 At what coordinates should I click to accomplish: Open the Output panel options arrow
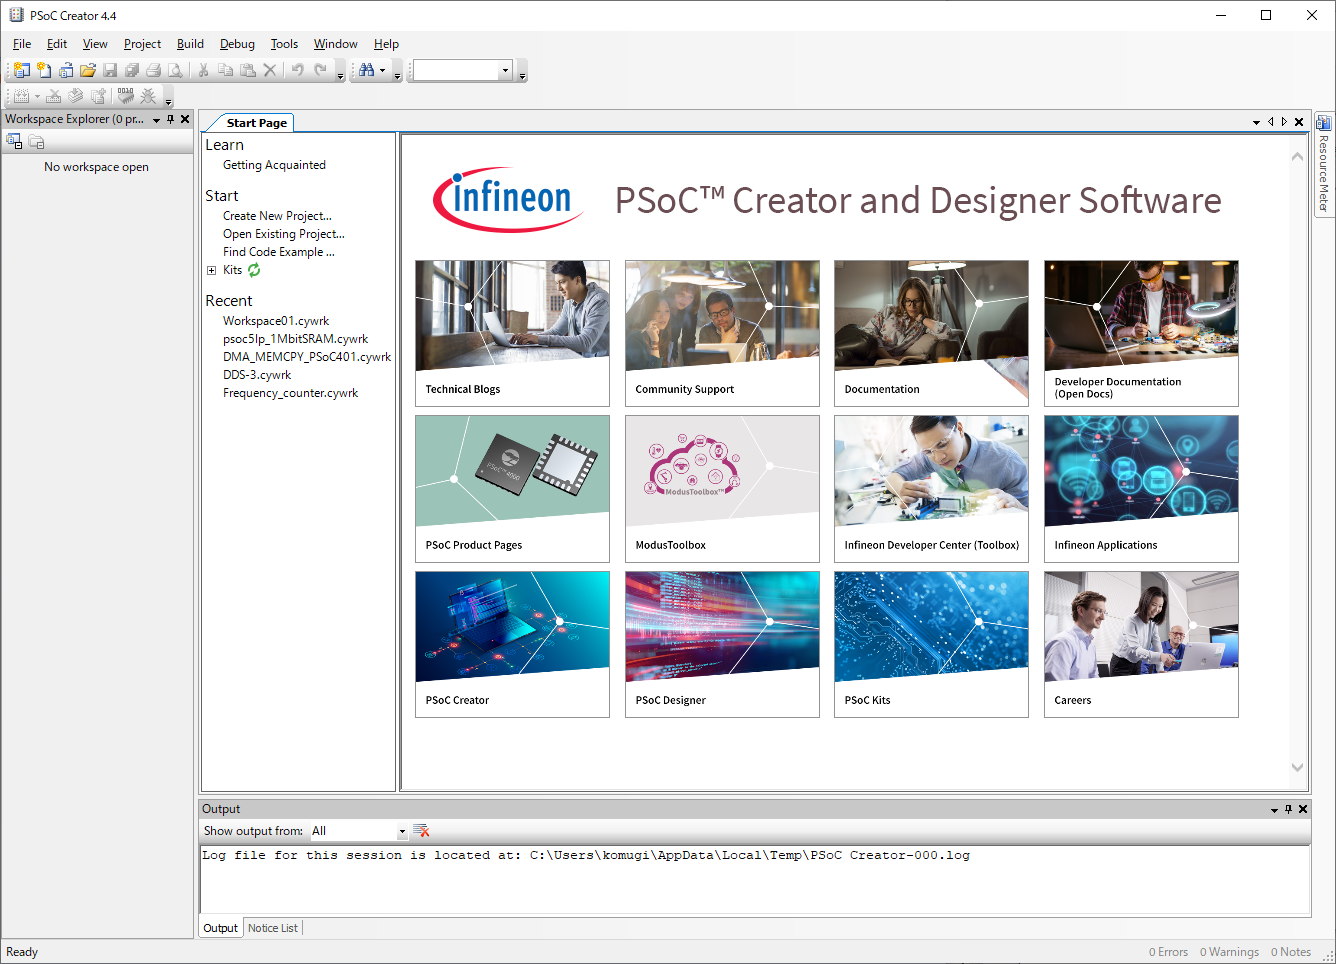1274,809
